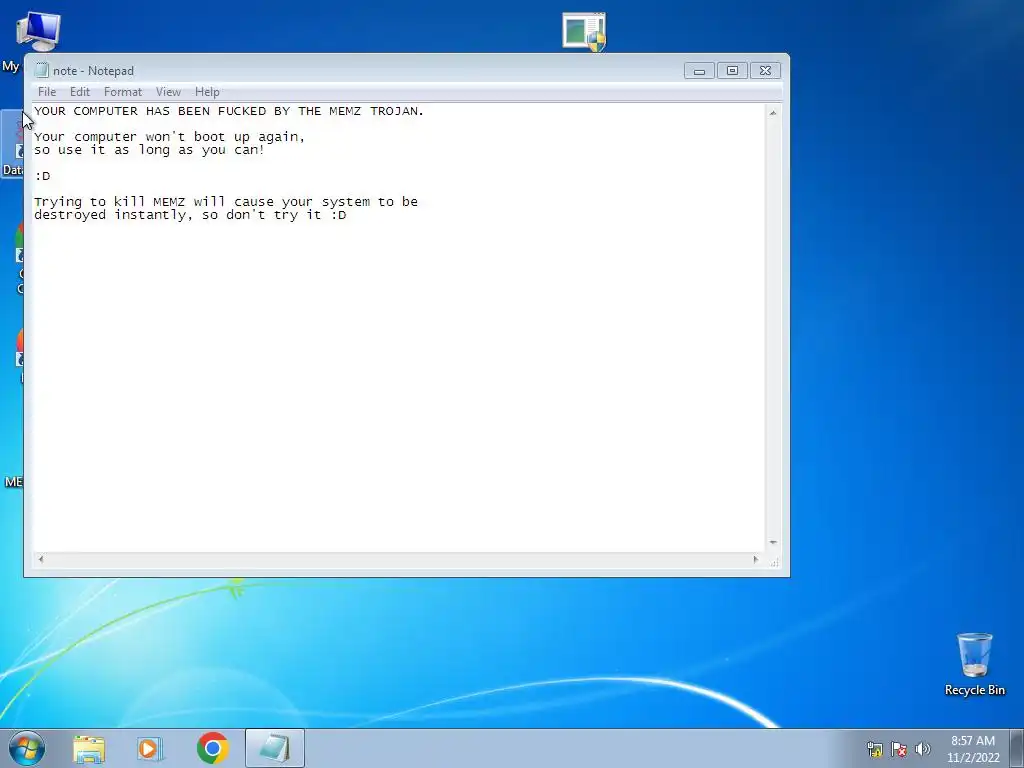Image resolution: width=1024 pixels, height=768 pixels.
Task: Open the Help menu in Notepad
Action: 207,92
